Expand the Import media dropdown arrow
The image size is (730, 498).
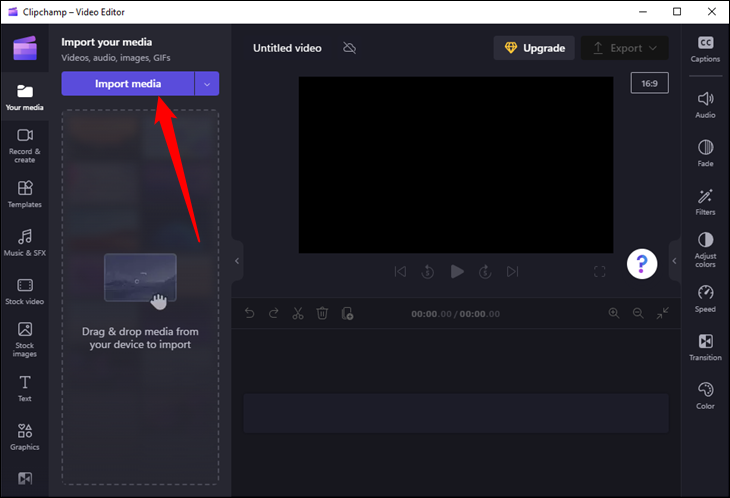pyautogui.click(x=207, y=84)
